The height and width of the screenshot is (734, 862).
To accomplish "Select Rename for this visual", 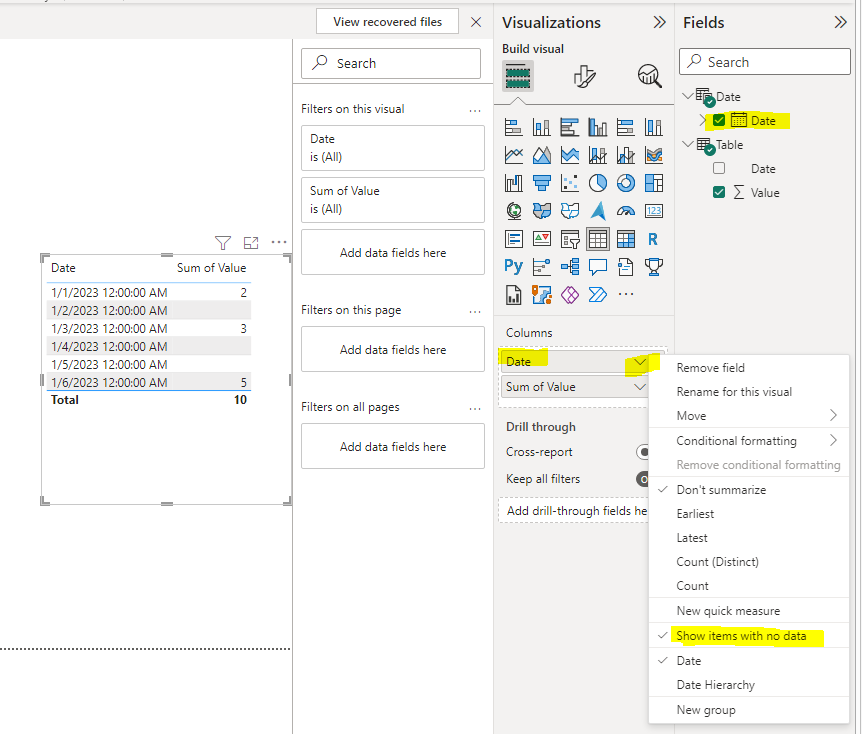I will (734, 392).
